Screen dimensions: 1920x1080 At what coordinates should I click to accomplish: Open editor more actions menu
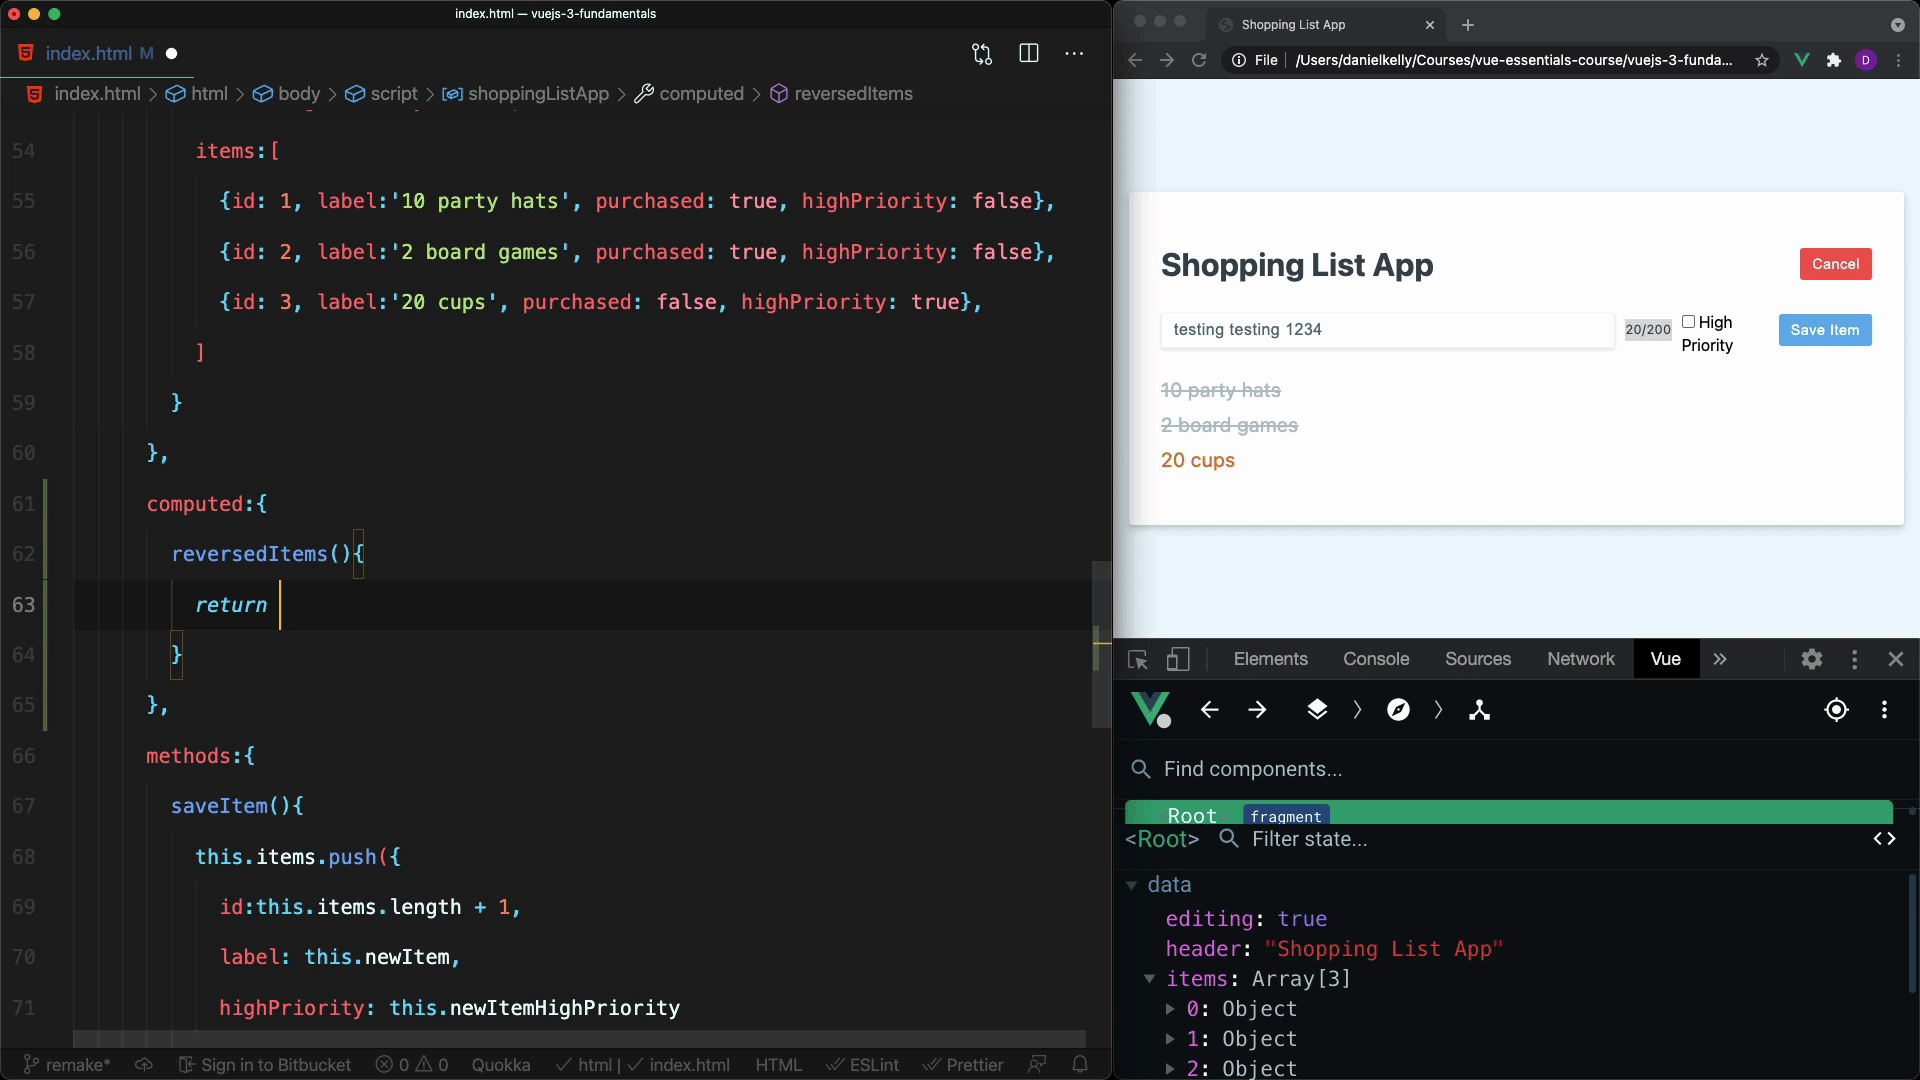(x=1074, y=54)
